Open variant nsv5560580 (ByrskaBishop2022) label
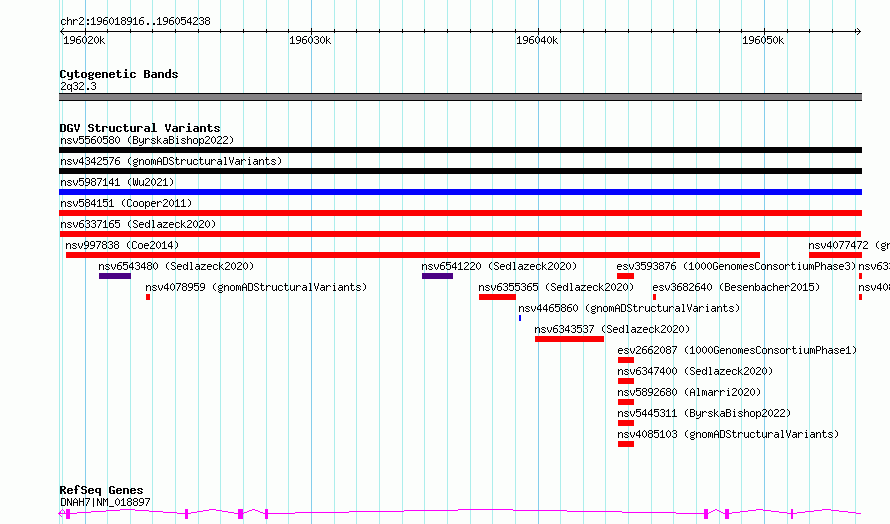 pos(147,140)
